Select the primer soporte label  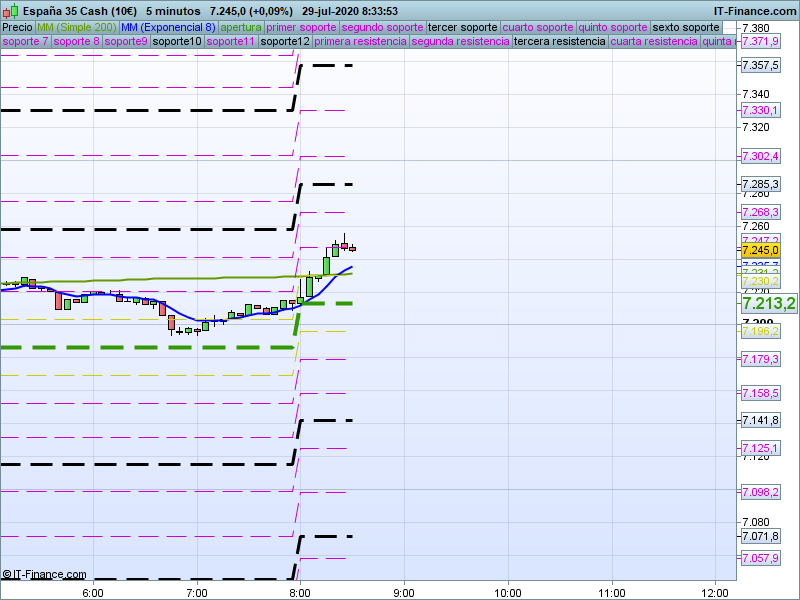point(302,27)
